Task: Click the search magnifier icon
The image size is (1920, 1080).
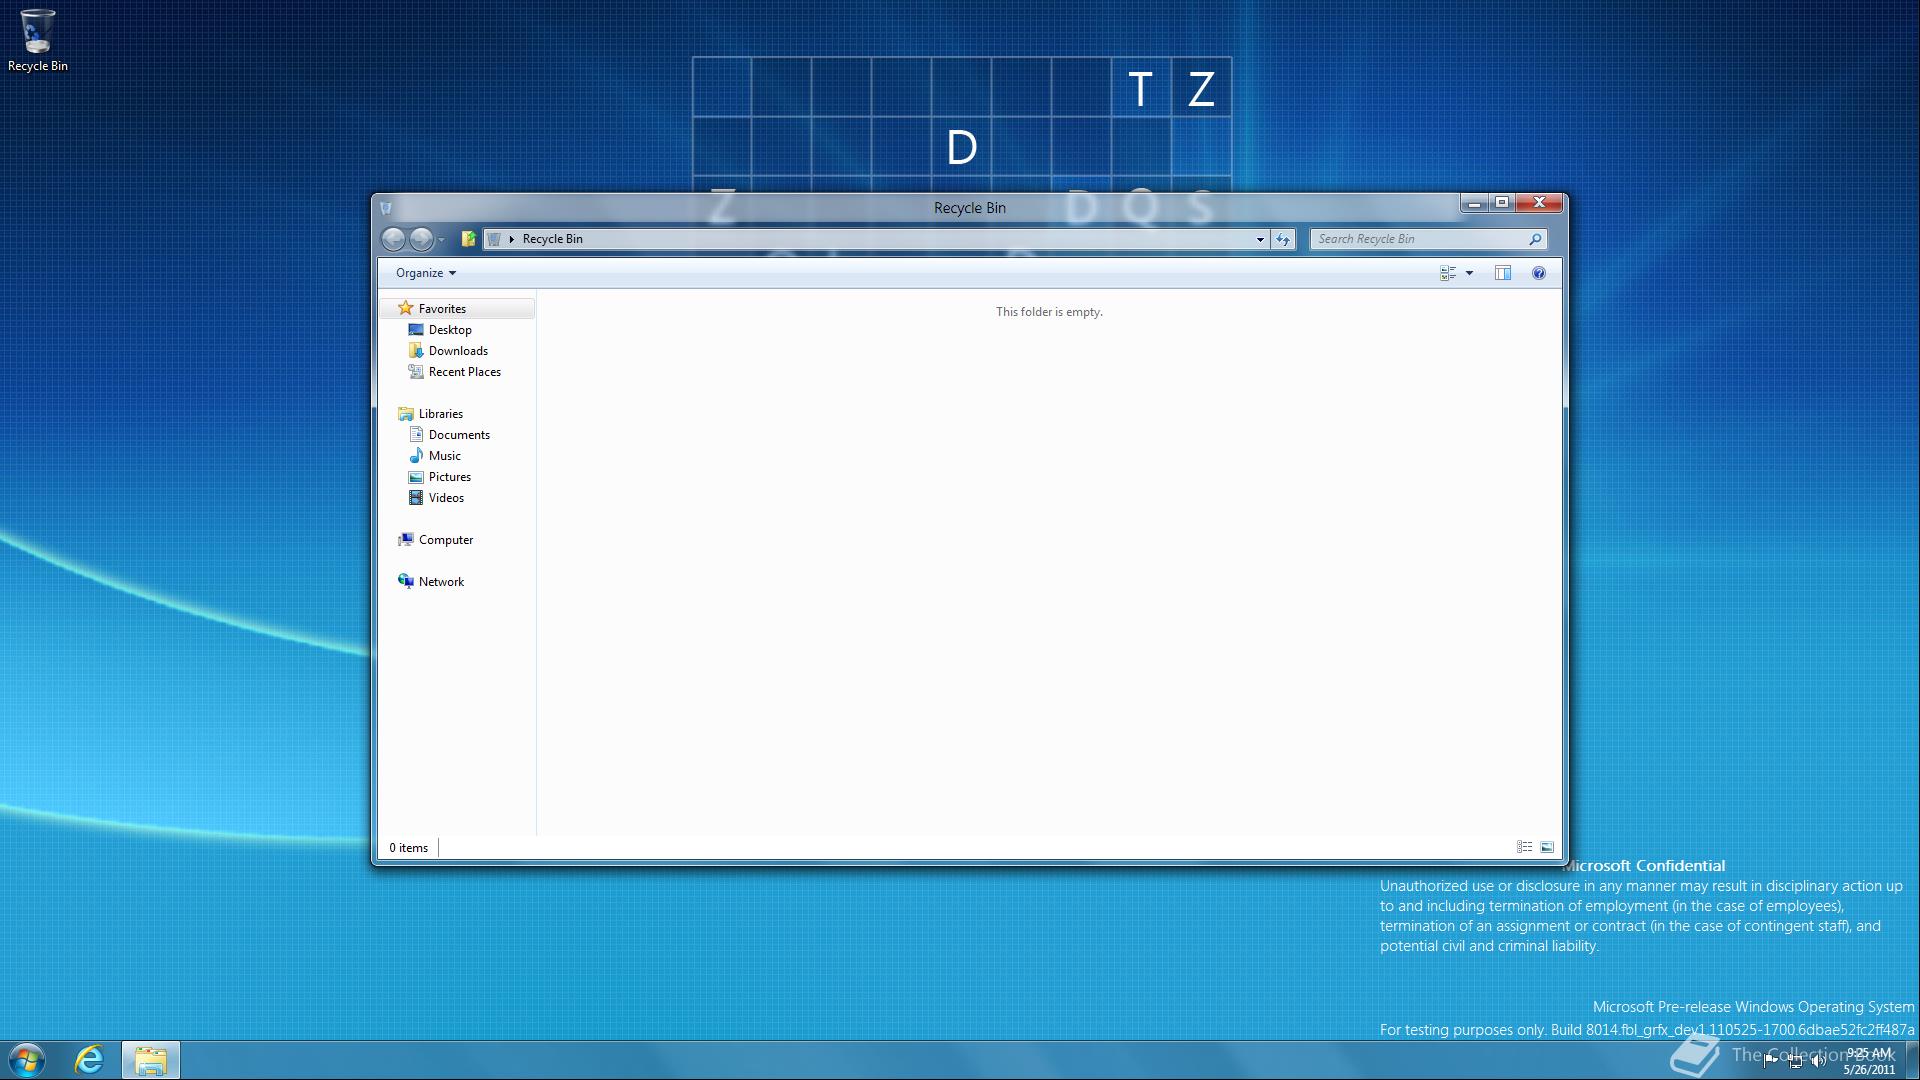Action: [x=1535, y=239]
